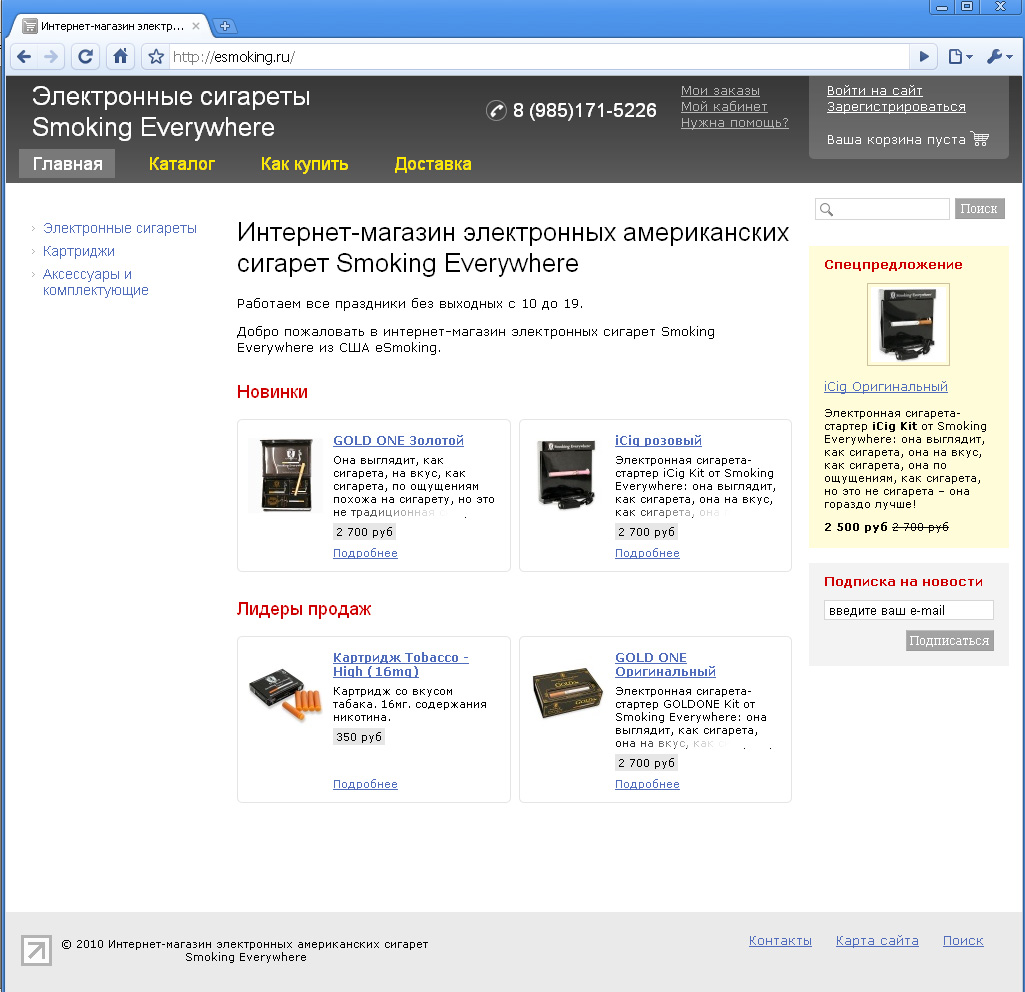Viewport: 1025px width, 992px height.
Task: Click the Зарегистрироваться link
Action: pyautogui.click(x=896, y=107)
